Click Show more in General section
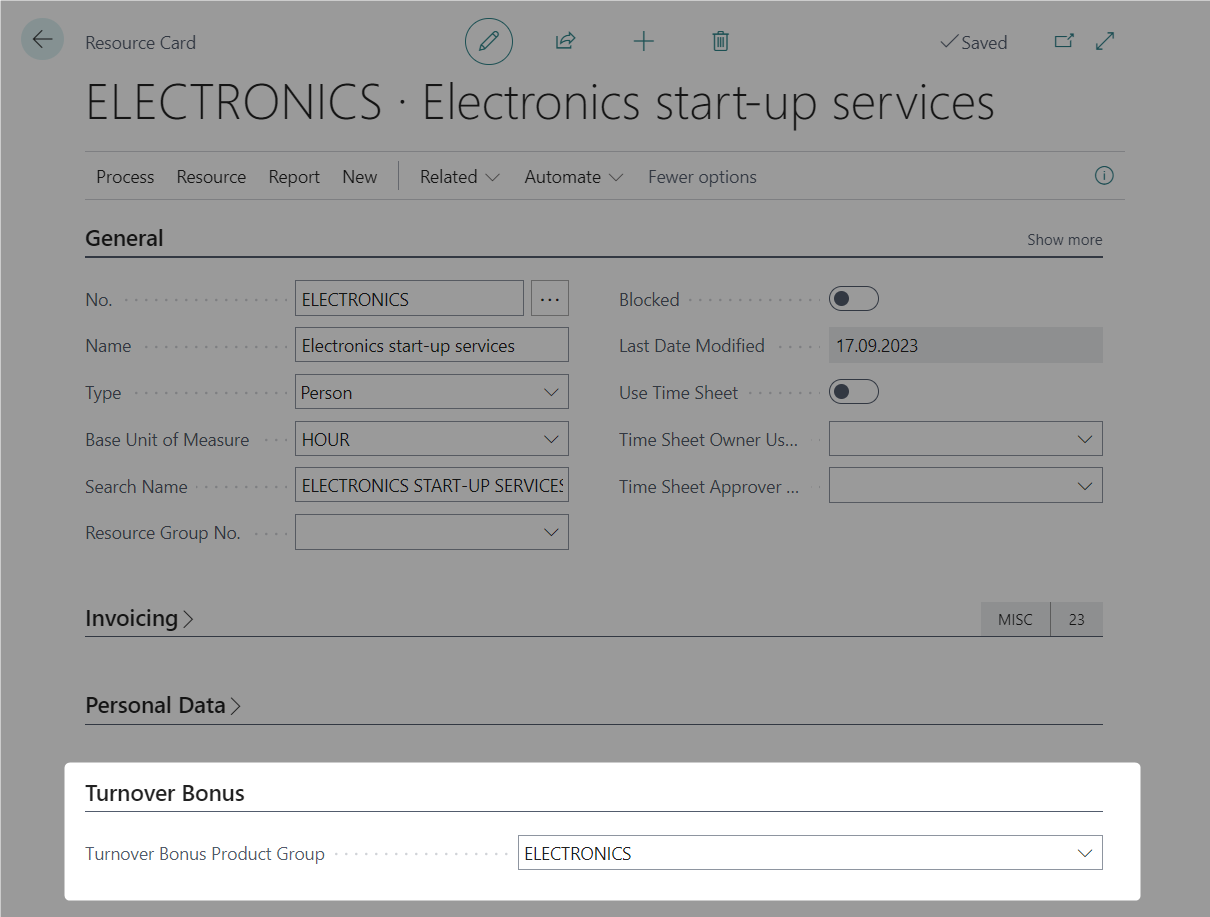The image size is (1210, 917). click(1064, 240)
